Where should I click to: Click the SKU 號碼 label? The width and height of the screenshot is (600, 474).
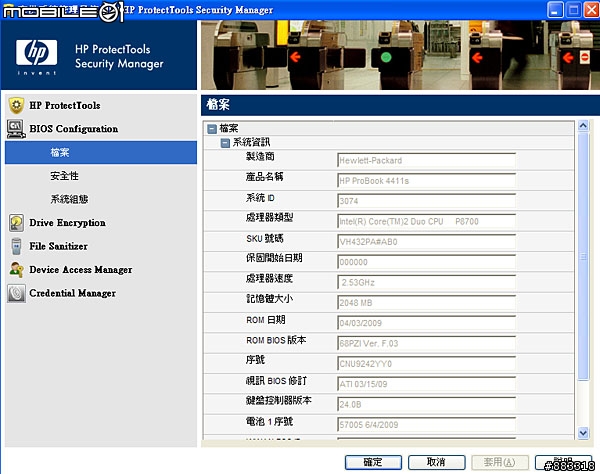[265, 239]
